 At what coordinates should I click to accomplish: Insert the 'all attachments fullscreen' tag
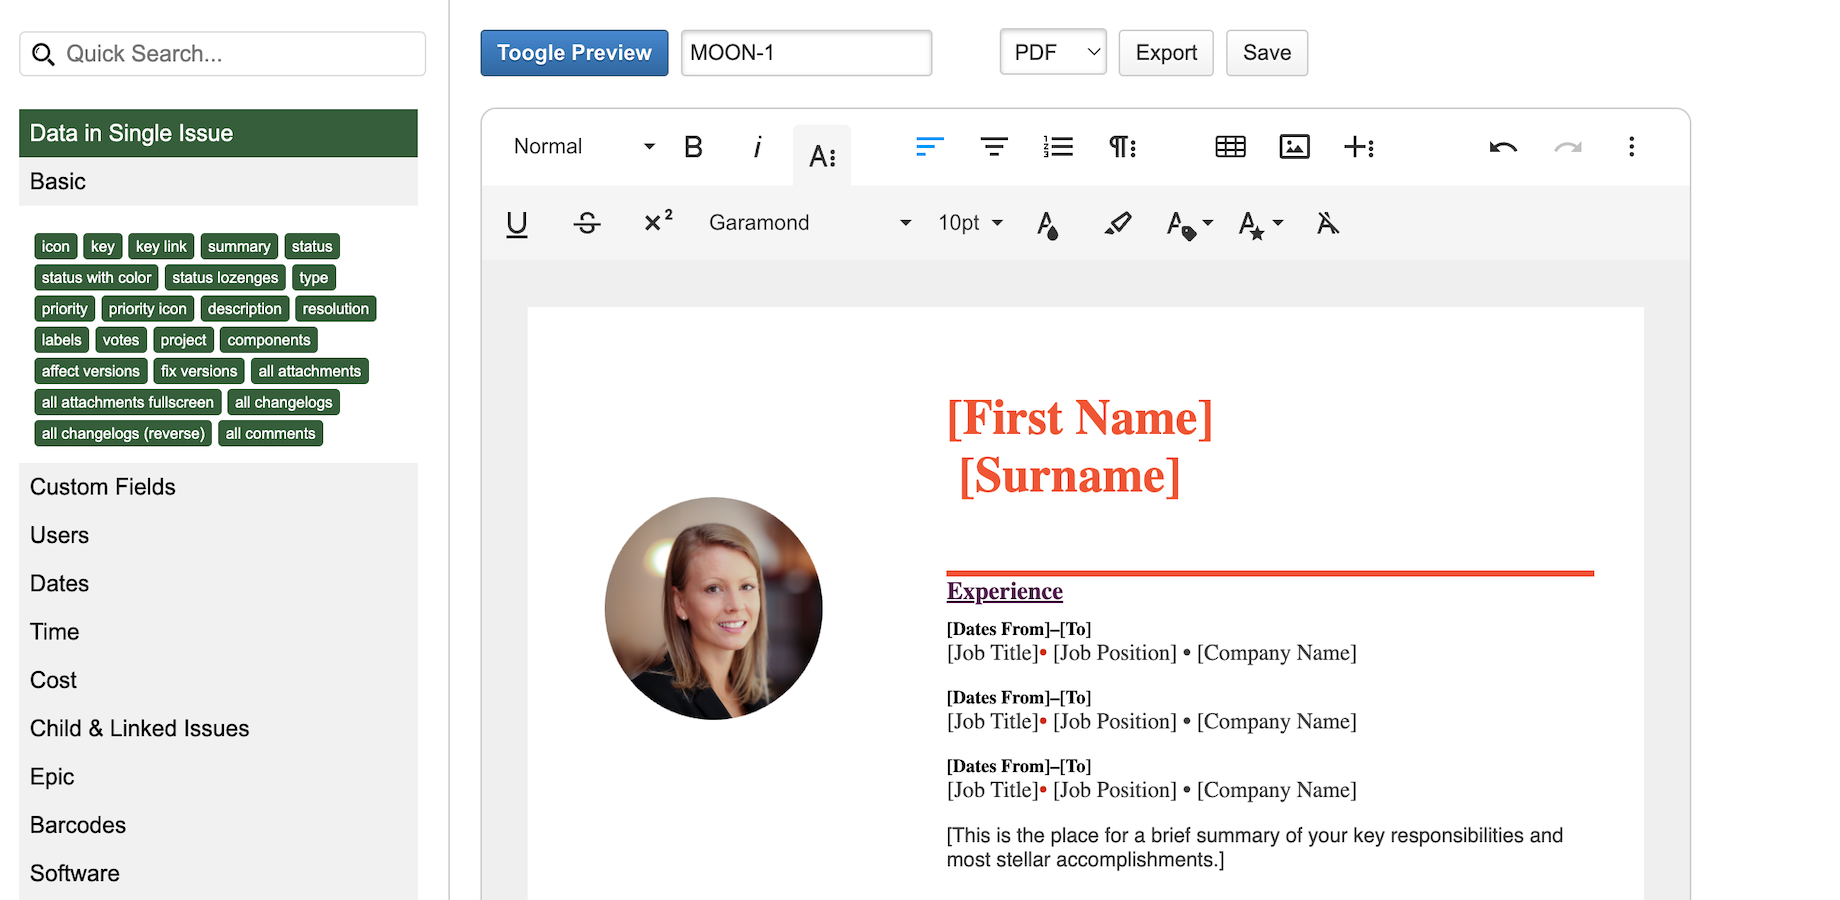point(128,402)
